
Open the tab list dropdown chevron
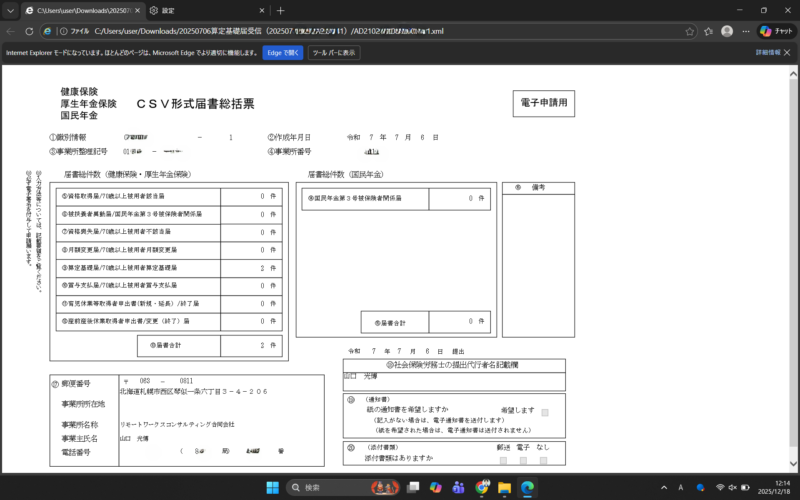click(x=10, y=10)
